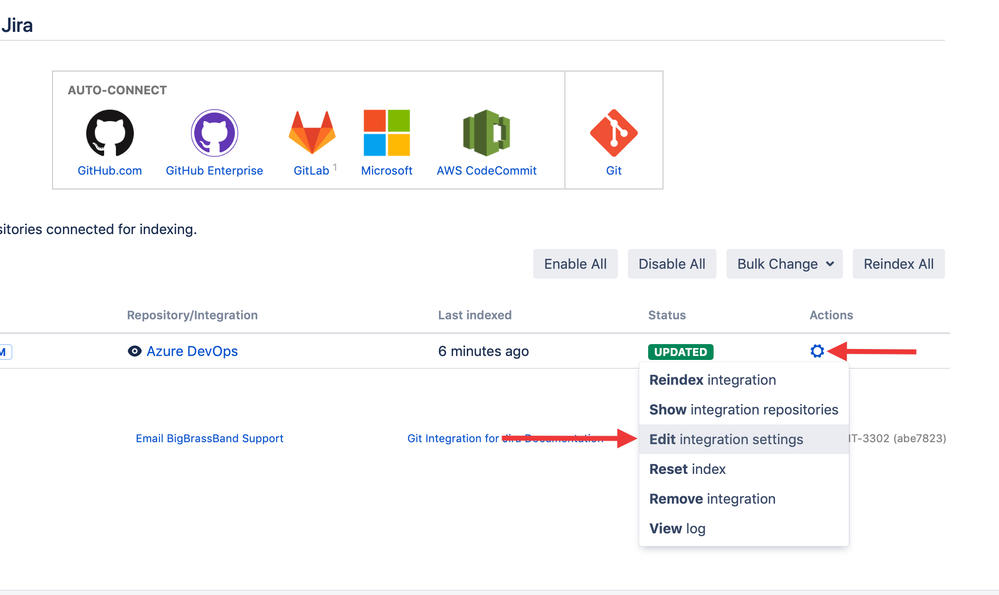Screen dimensions: 999x595
Task: Click the GitHub.com octocat icon
Action: 110,133
